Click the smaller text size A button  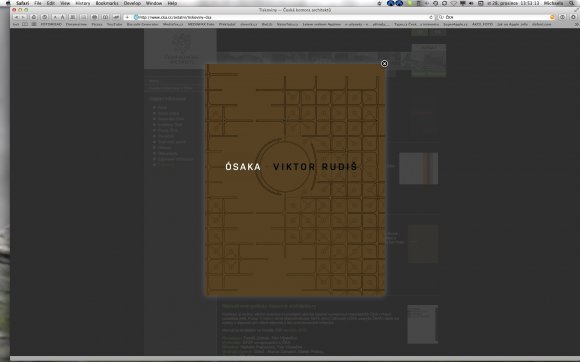click(55, 17)
